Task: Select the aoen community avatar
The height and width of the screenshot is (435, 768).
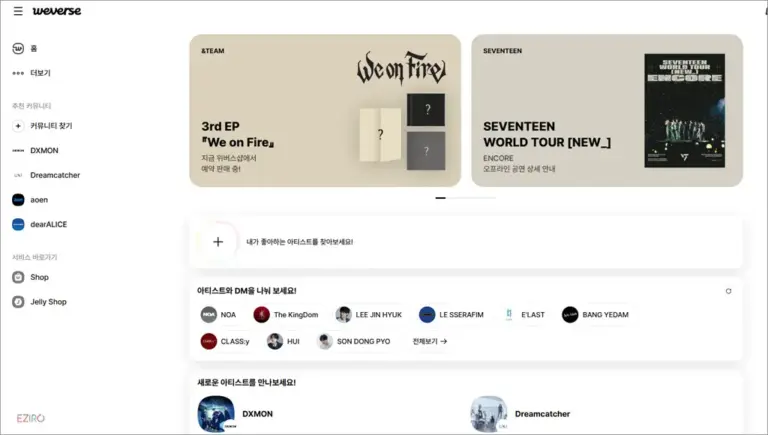Action: [18, 200]
